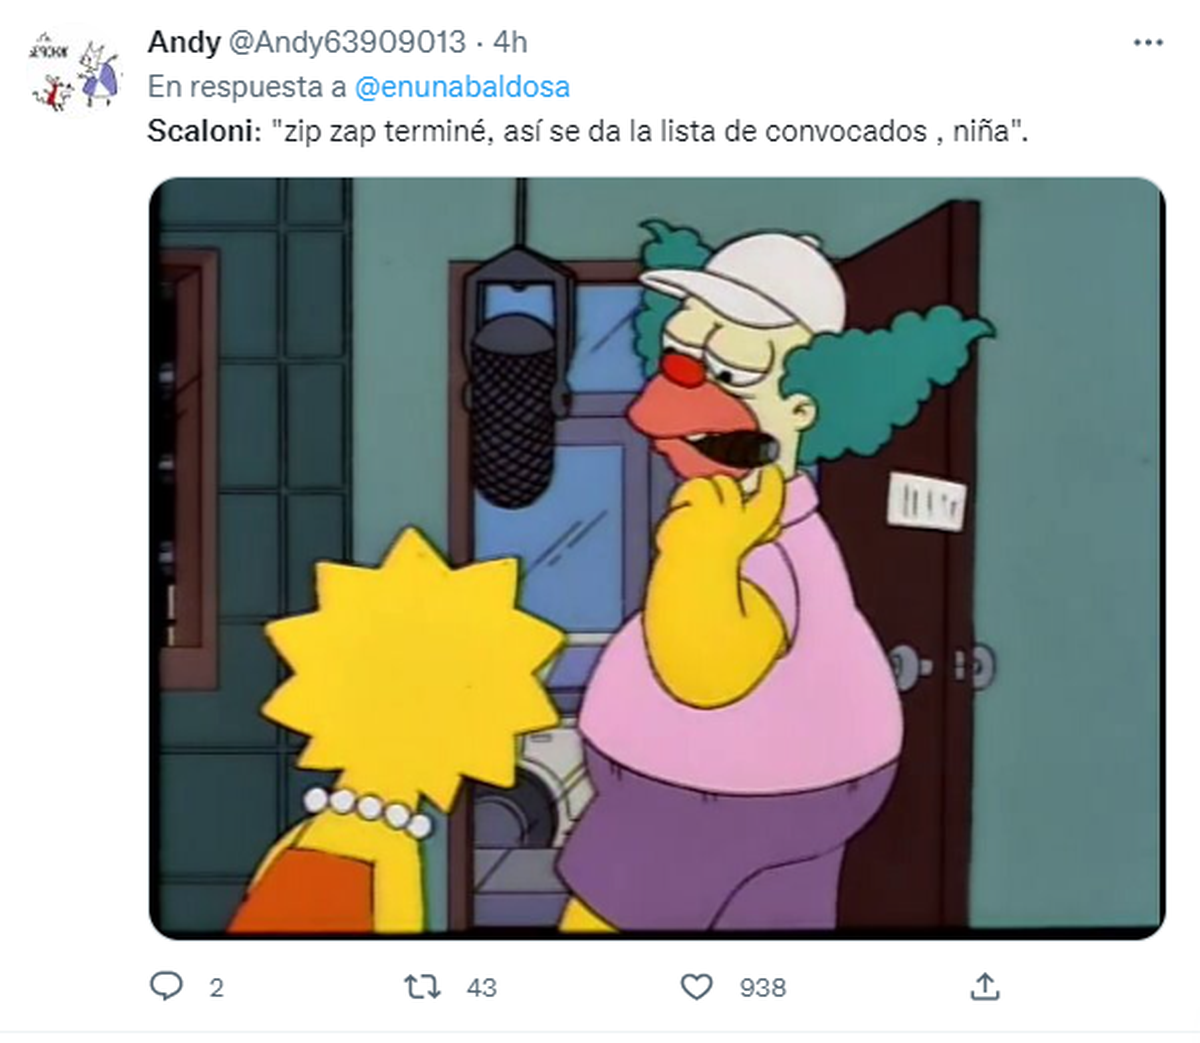Click the retweet arrows icon
This screenshot has height=1043, width=1200.
pos(422,987)
